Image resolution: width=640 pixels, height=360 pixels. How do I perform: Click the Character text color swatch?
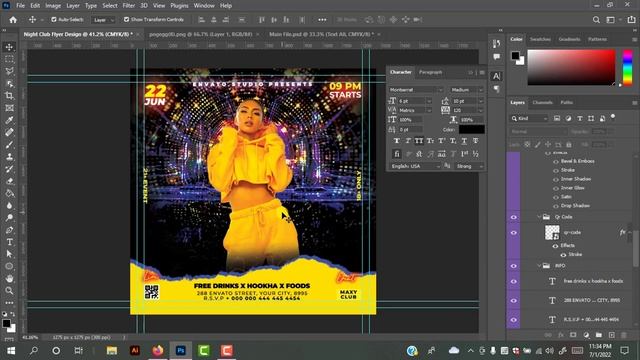(472, 129)
